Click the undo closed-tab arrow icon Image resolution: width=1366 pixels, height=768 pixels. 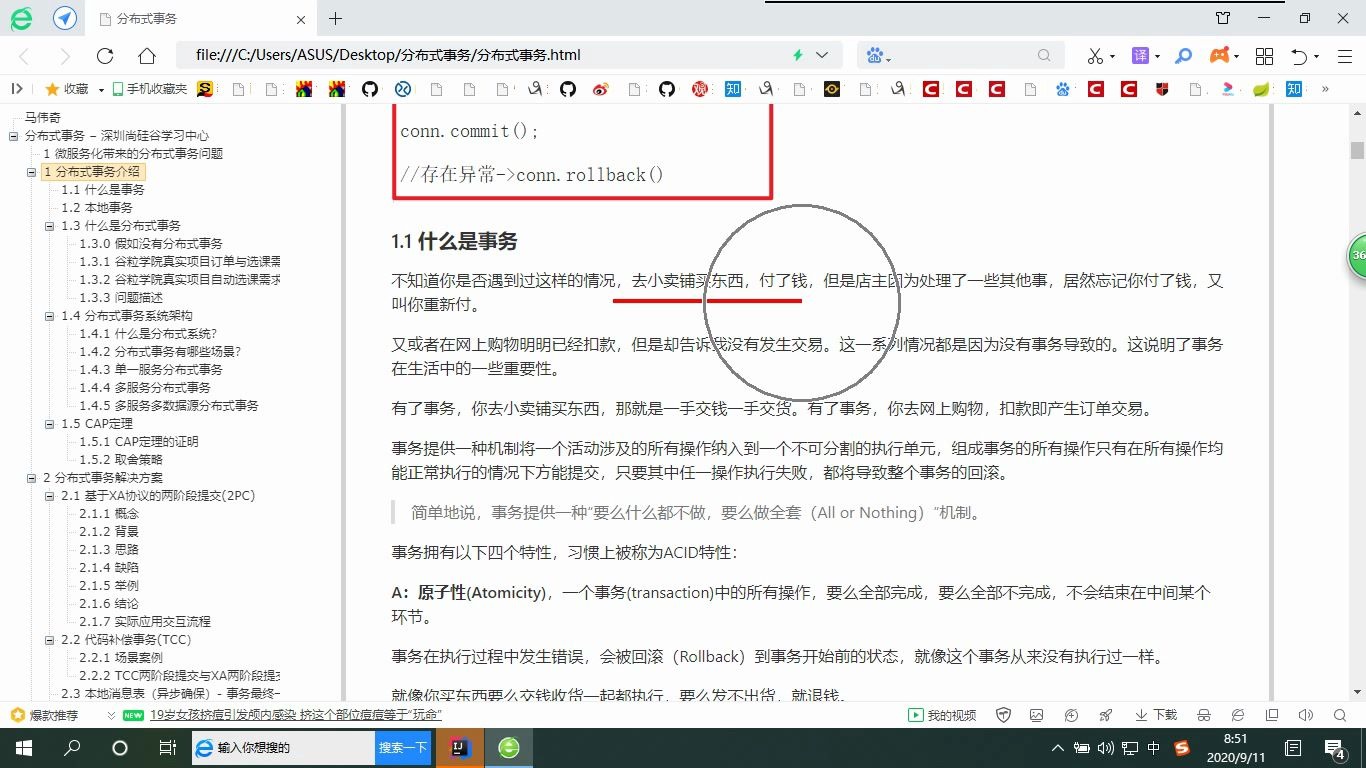(1299, 56)
